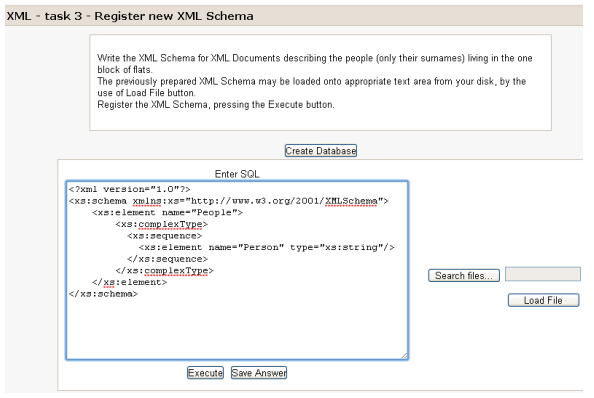Viewport: 594px width, 398px height.
Task: Click the closing '</xs:schema>' line
Action: [x=103, y=294]
